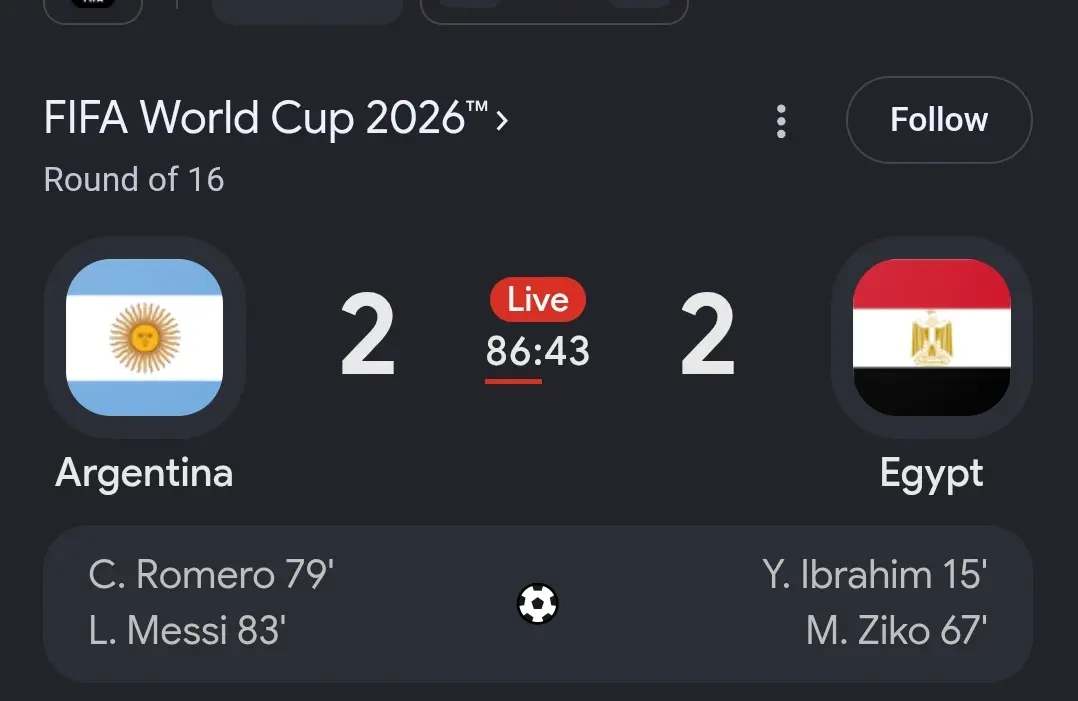Click the soccer ball goals icon

(538, 603)
